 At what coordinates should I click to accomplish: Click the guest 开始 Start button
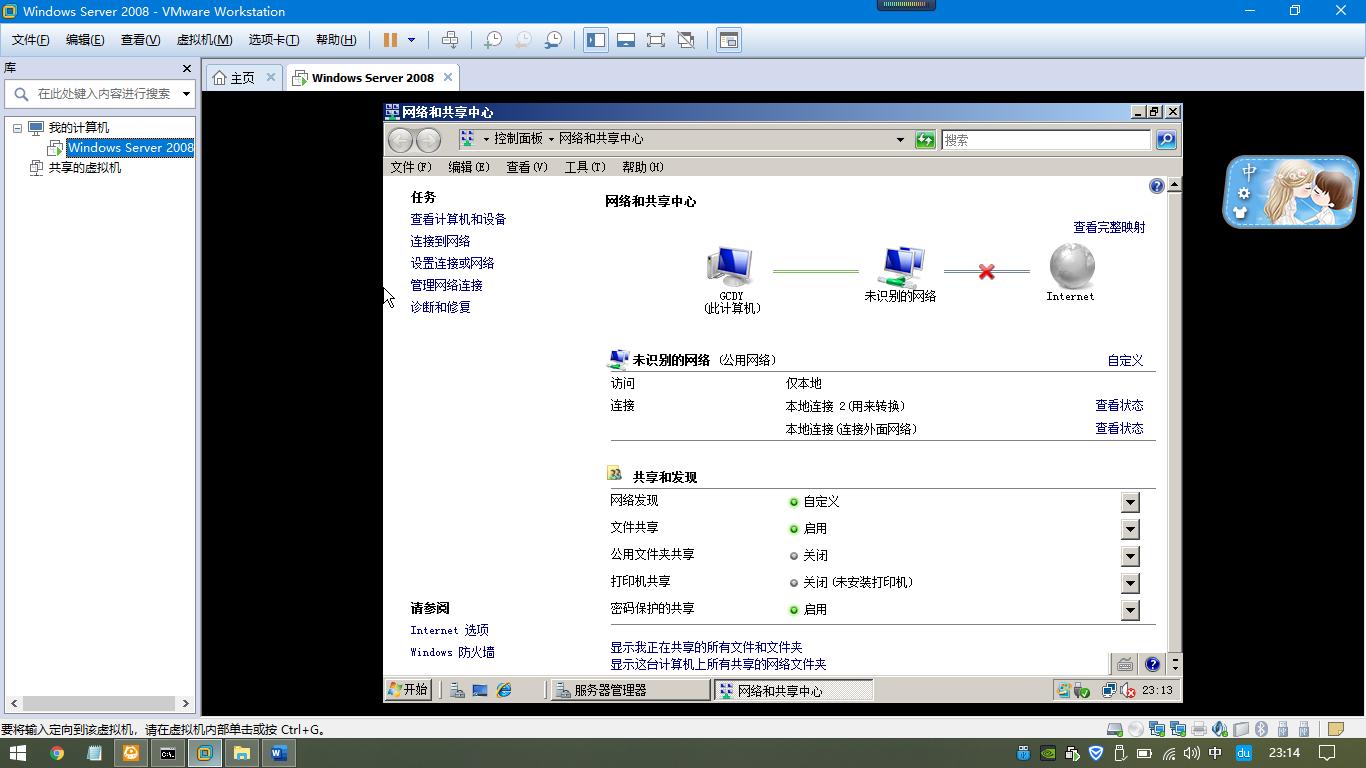tap(408, 690)
